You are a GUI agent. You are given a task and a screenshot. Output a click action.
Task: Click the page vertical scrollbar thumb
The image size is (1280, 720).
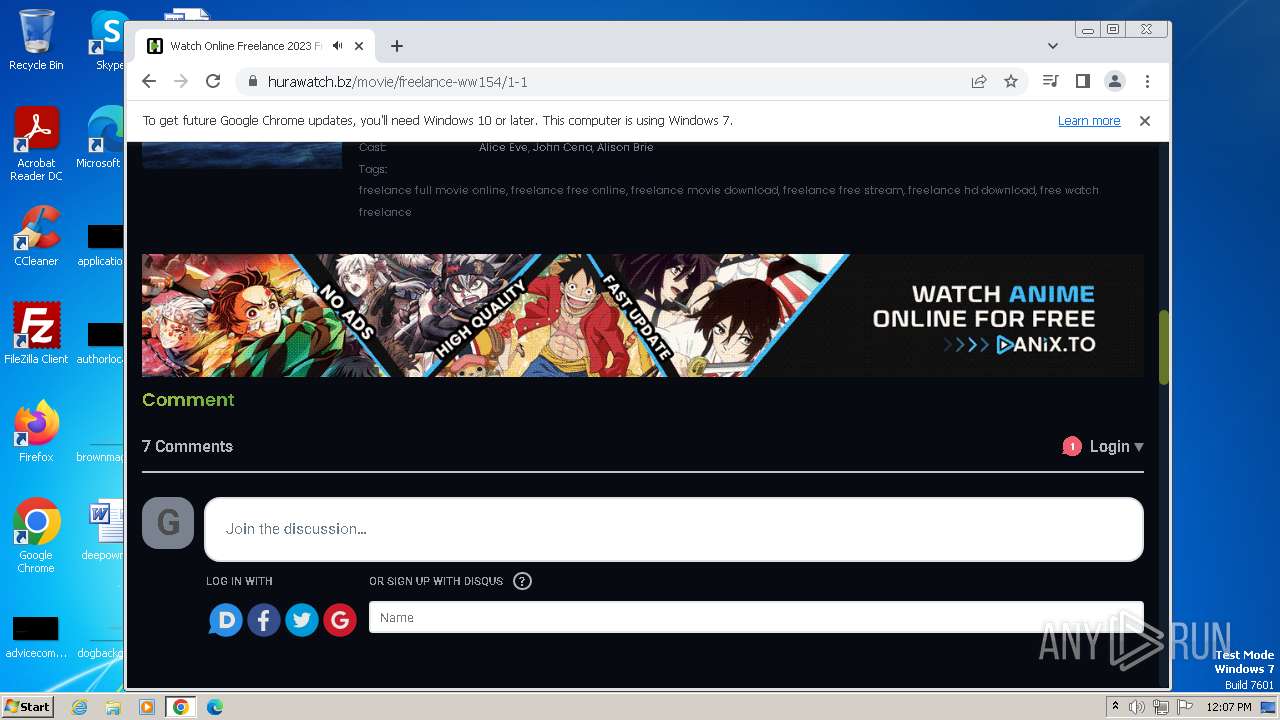[1164, 348]
